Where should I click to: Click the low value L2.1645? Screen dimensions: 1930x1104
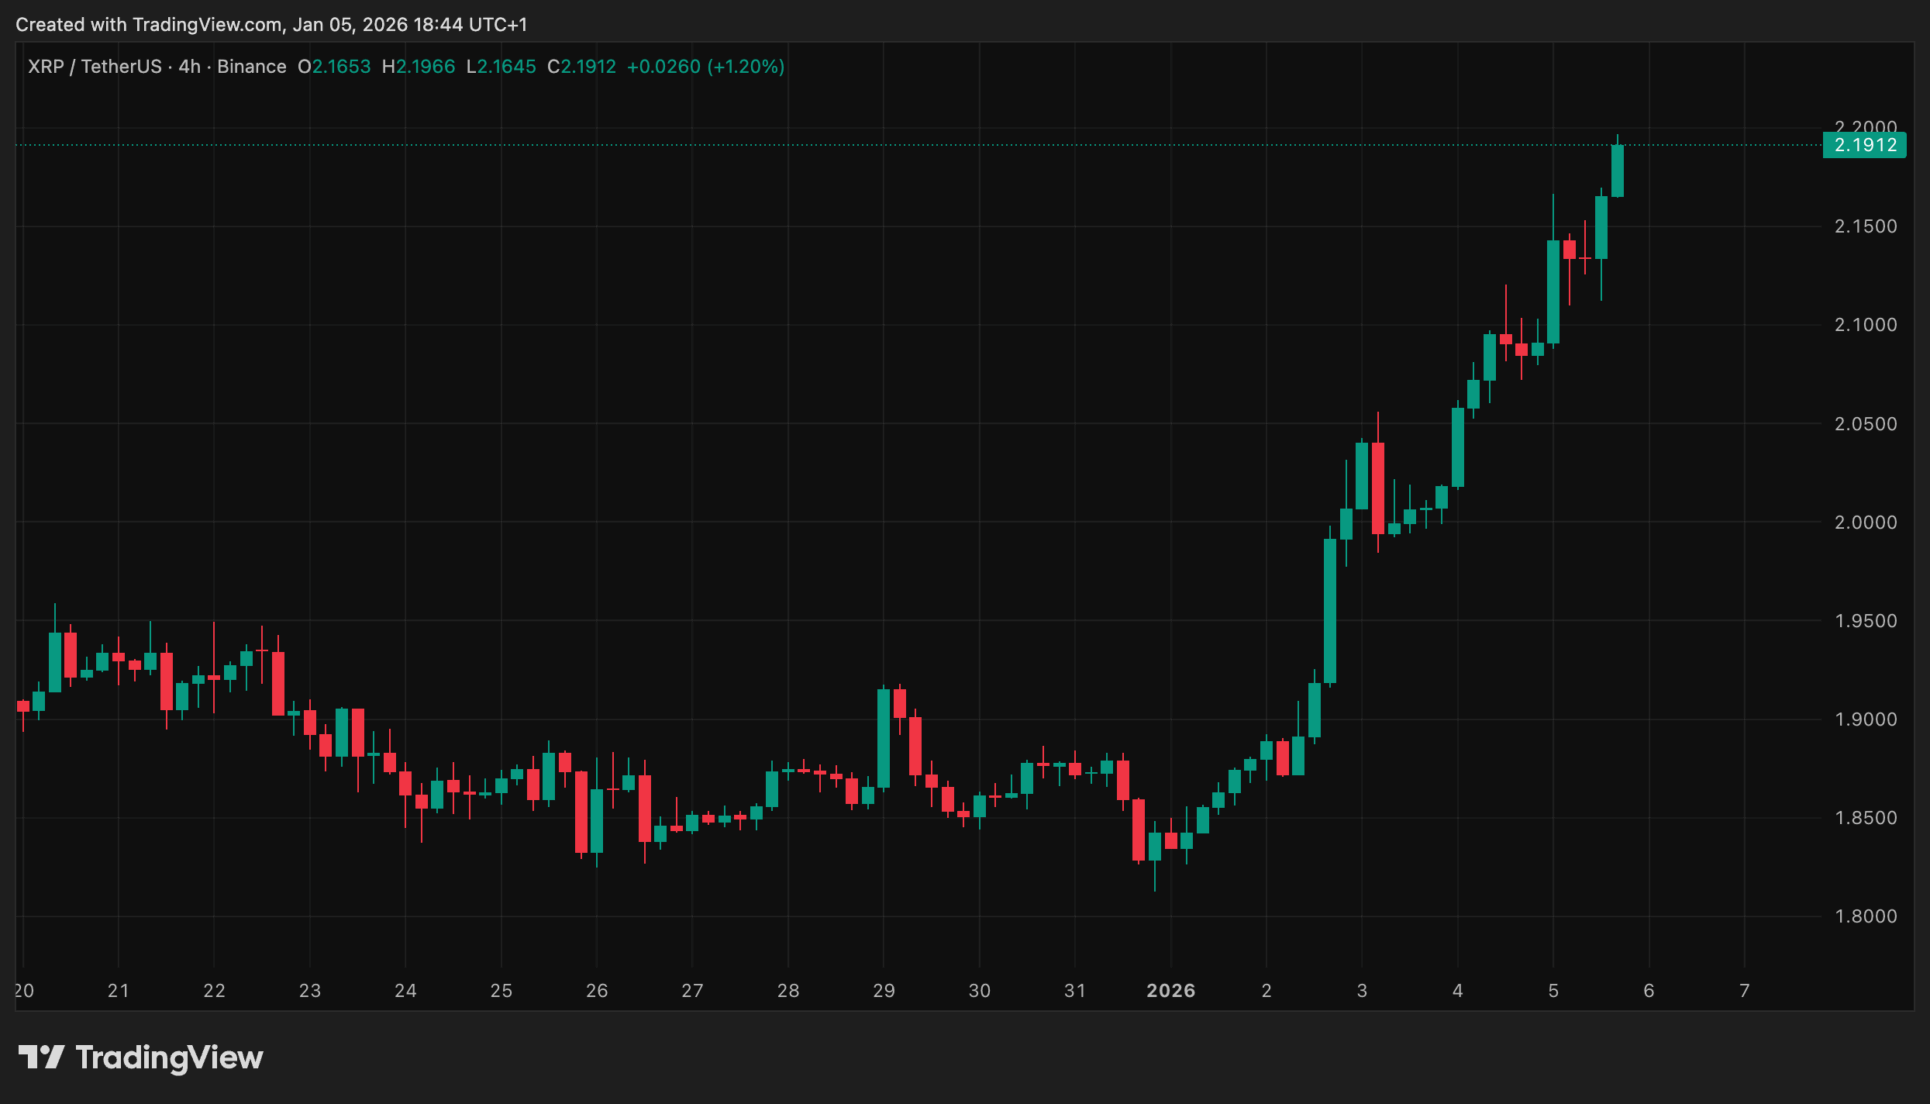coord(501,67)
